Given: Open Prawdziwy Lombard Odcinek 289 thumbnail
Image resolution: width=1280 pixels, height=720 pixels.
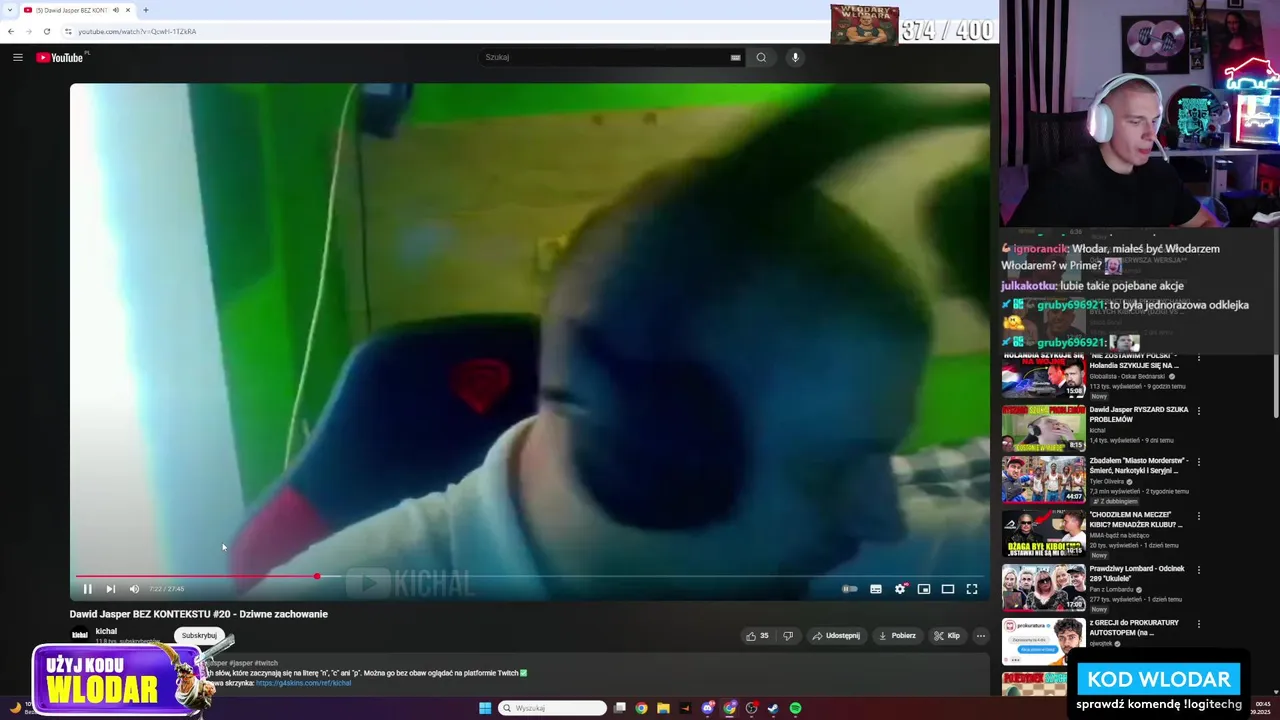Looking at the screenshot, I should pos(1043,587).
